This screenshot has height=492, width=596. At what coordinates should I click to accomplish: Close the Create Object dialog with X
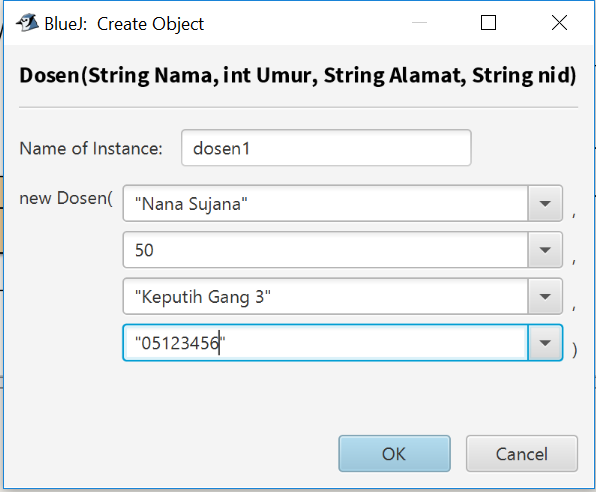559,23
